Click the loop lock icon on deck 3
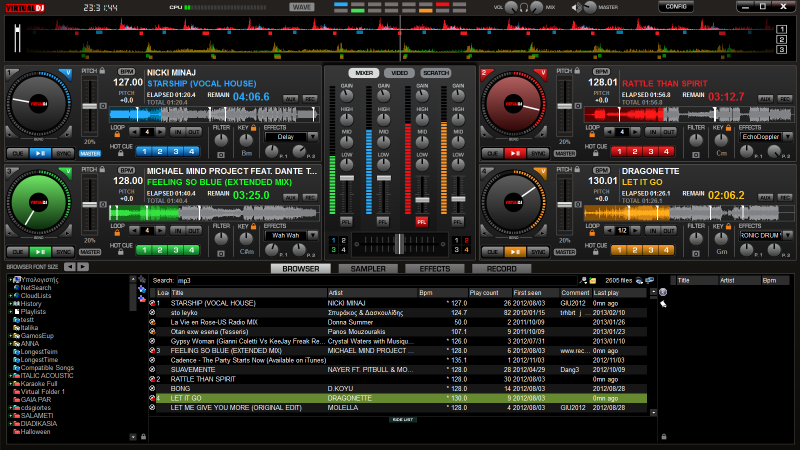Screen dimensions: 800x450 (117, 233)
